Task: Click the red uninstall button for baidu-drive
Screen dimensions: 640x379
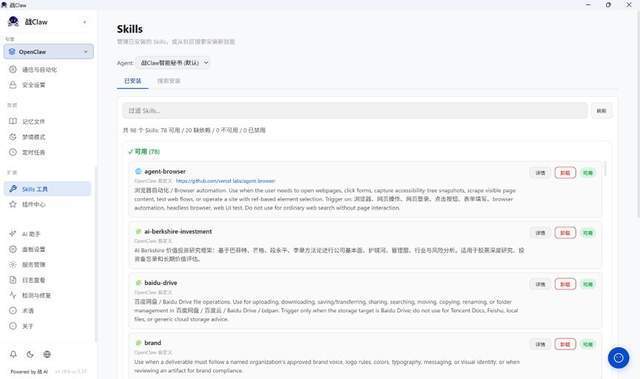Action: (x=565, y=284)
